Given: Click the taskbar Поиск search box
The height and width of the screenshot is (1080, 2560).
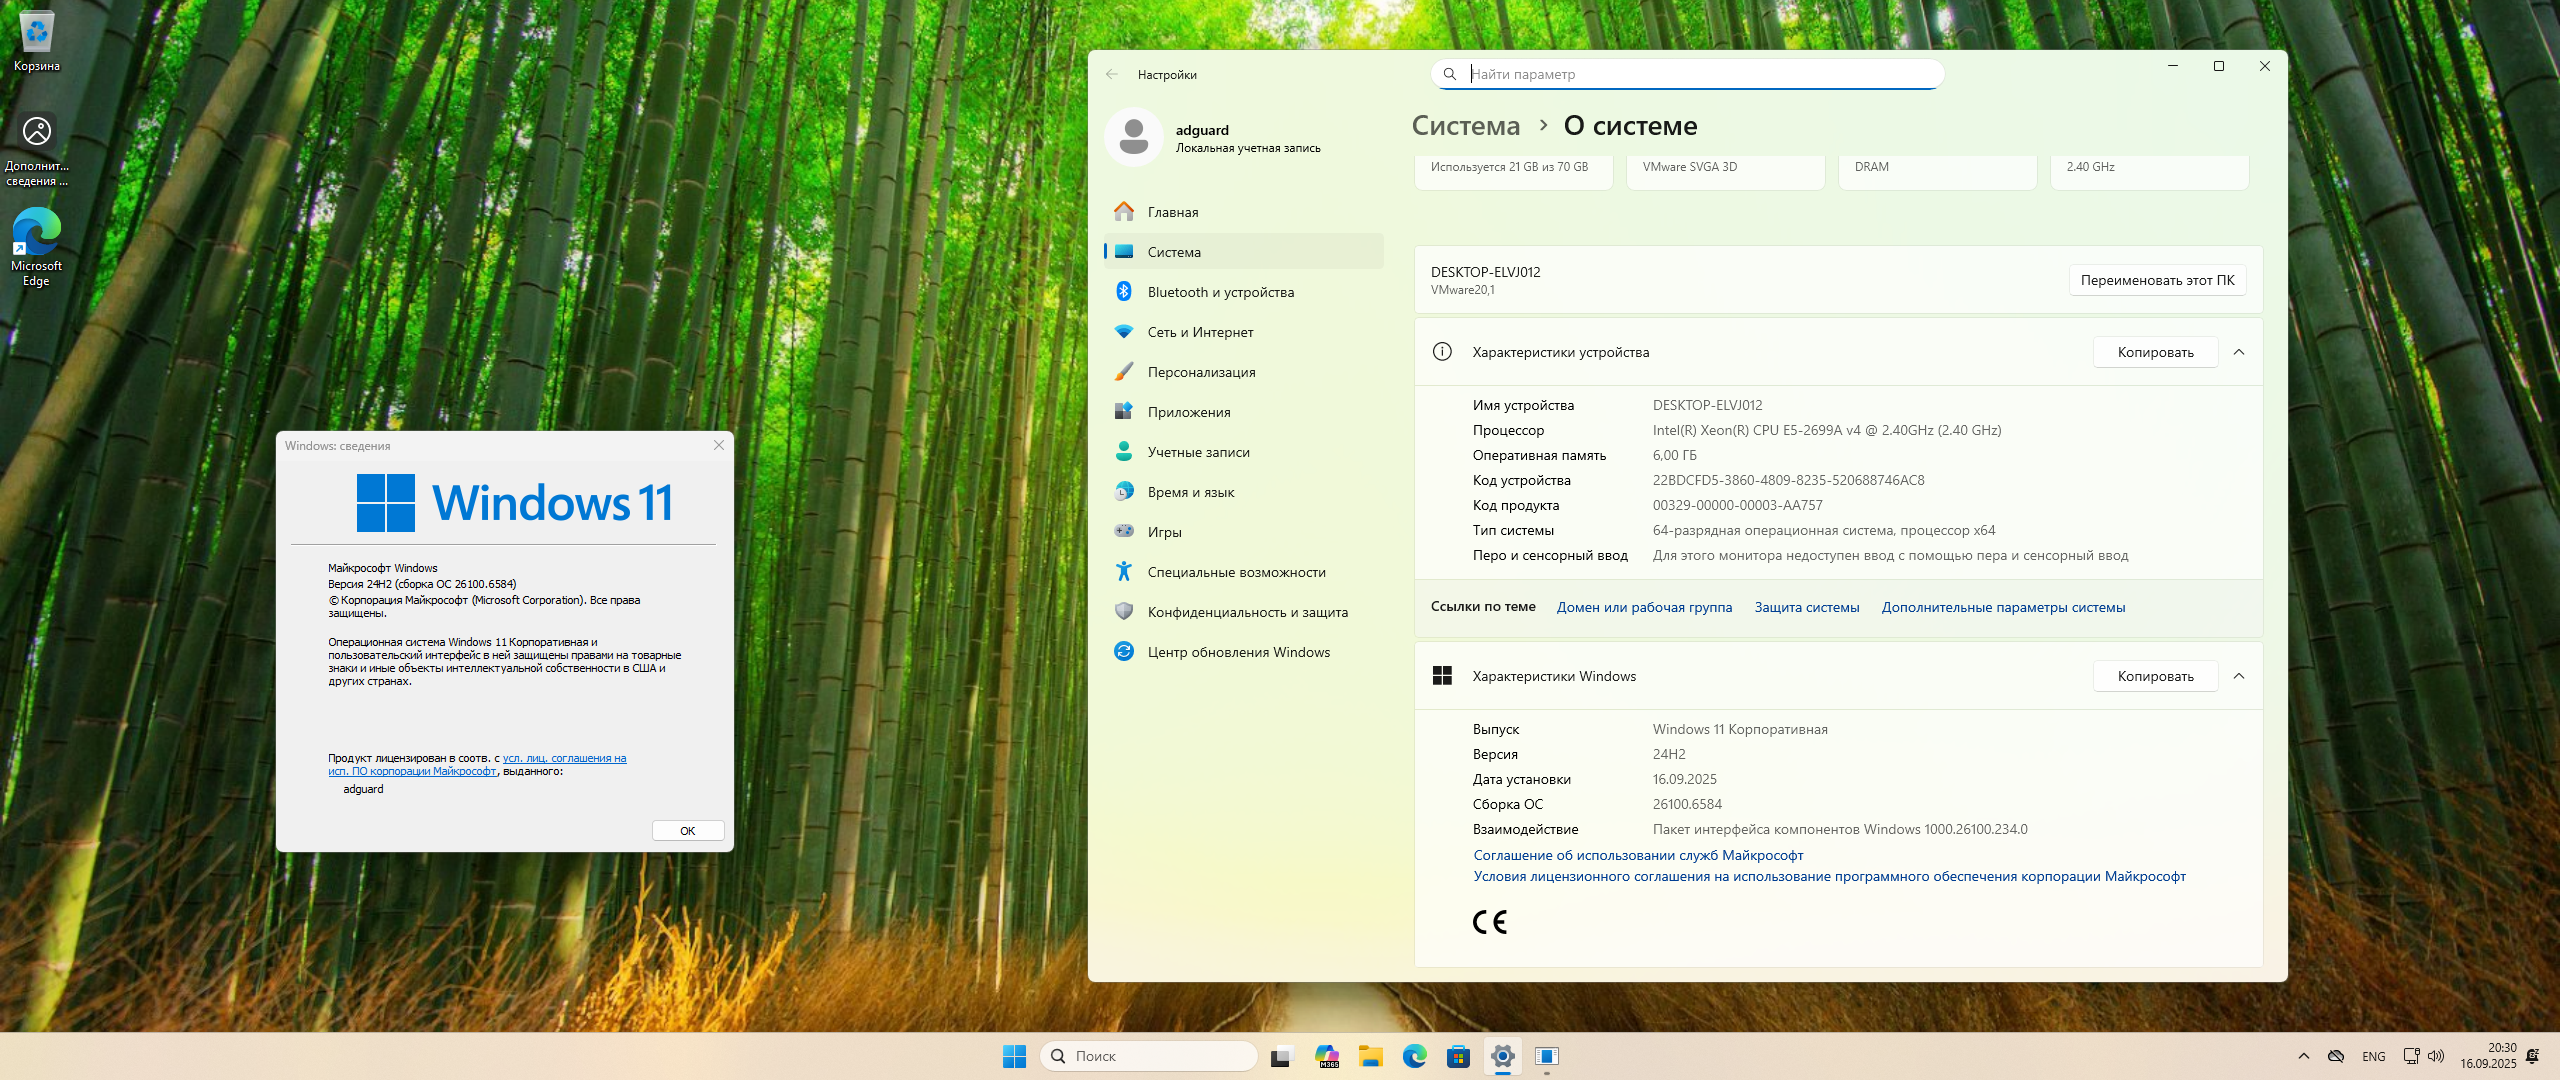Looking at the screenshot, I should [x=1148, y=1056].
